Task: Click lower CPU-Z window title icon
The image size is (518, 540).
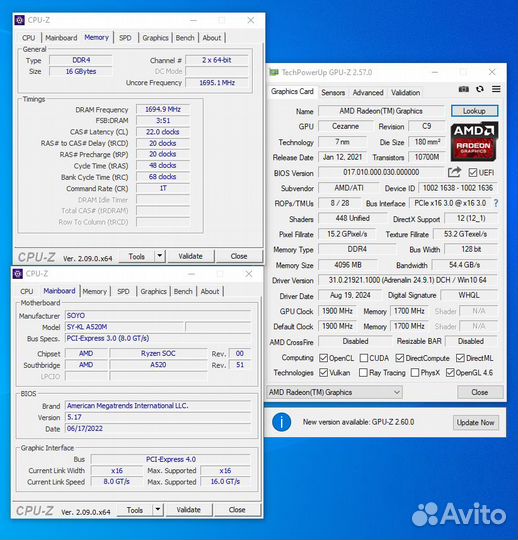Action: pyautogui.click(x=18, y=274)
